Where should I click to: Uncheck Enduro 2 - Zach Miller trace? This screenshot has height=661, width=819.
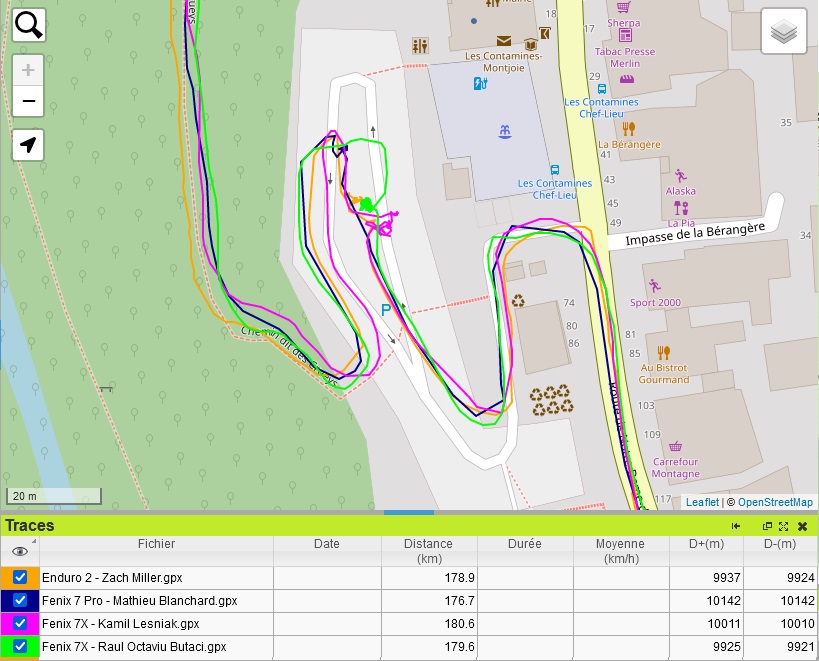click(x=20, y=578)
